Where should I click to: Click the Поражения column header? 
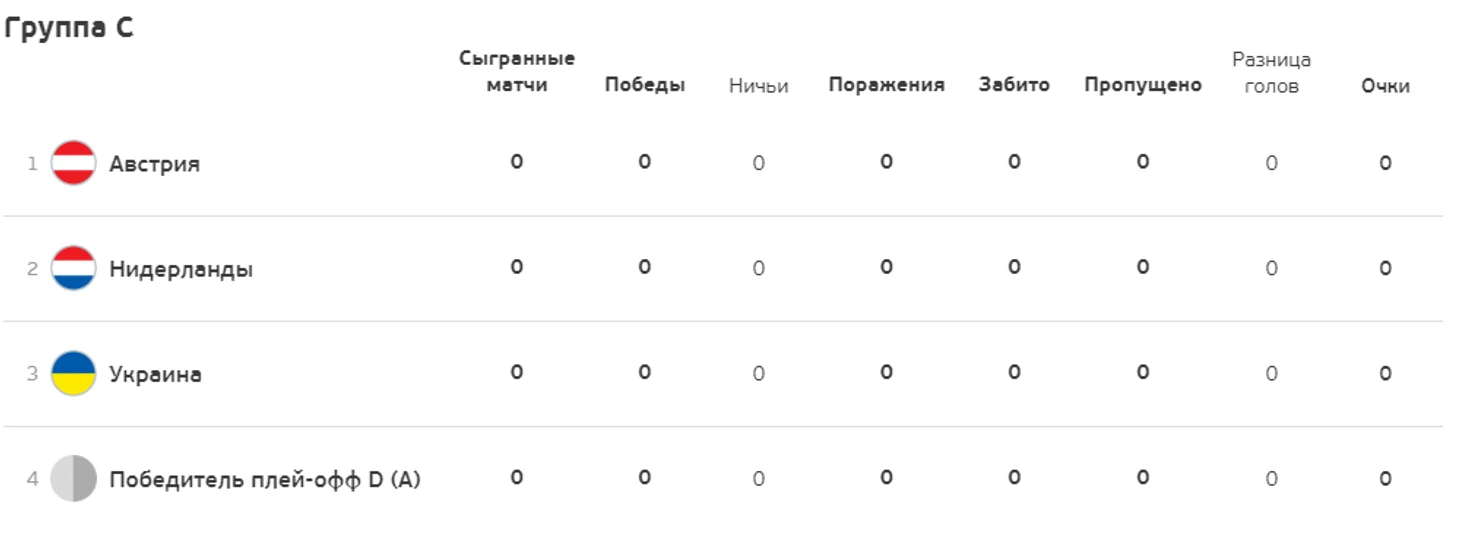886,85
